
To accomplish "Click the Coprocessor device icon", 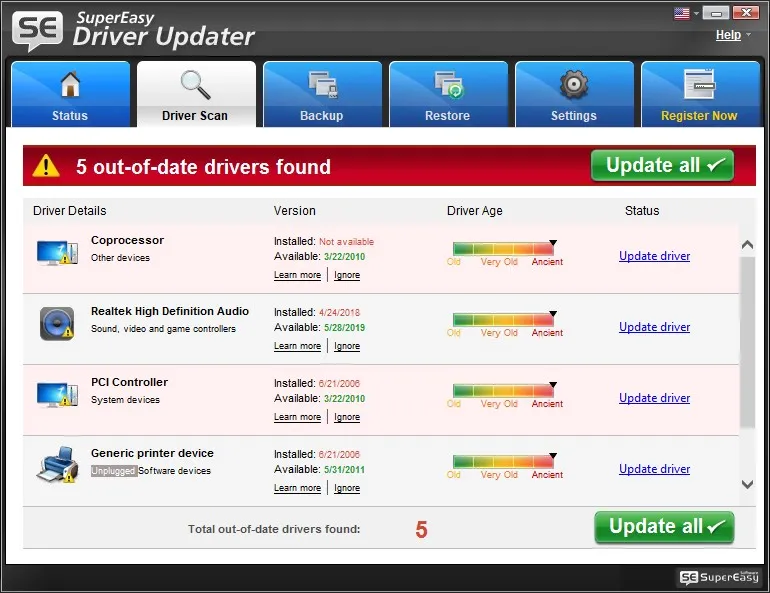I will (56, 252).
